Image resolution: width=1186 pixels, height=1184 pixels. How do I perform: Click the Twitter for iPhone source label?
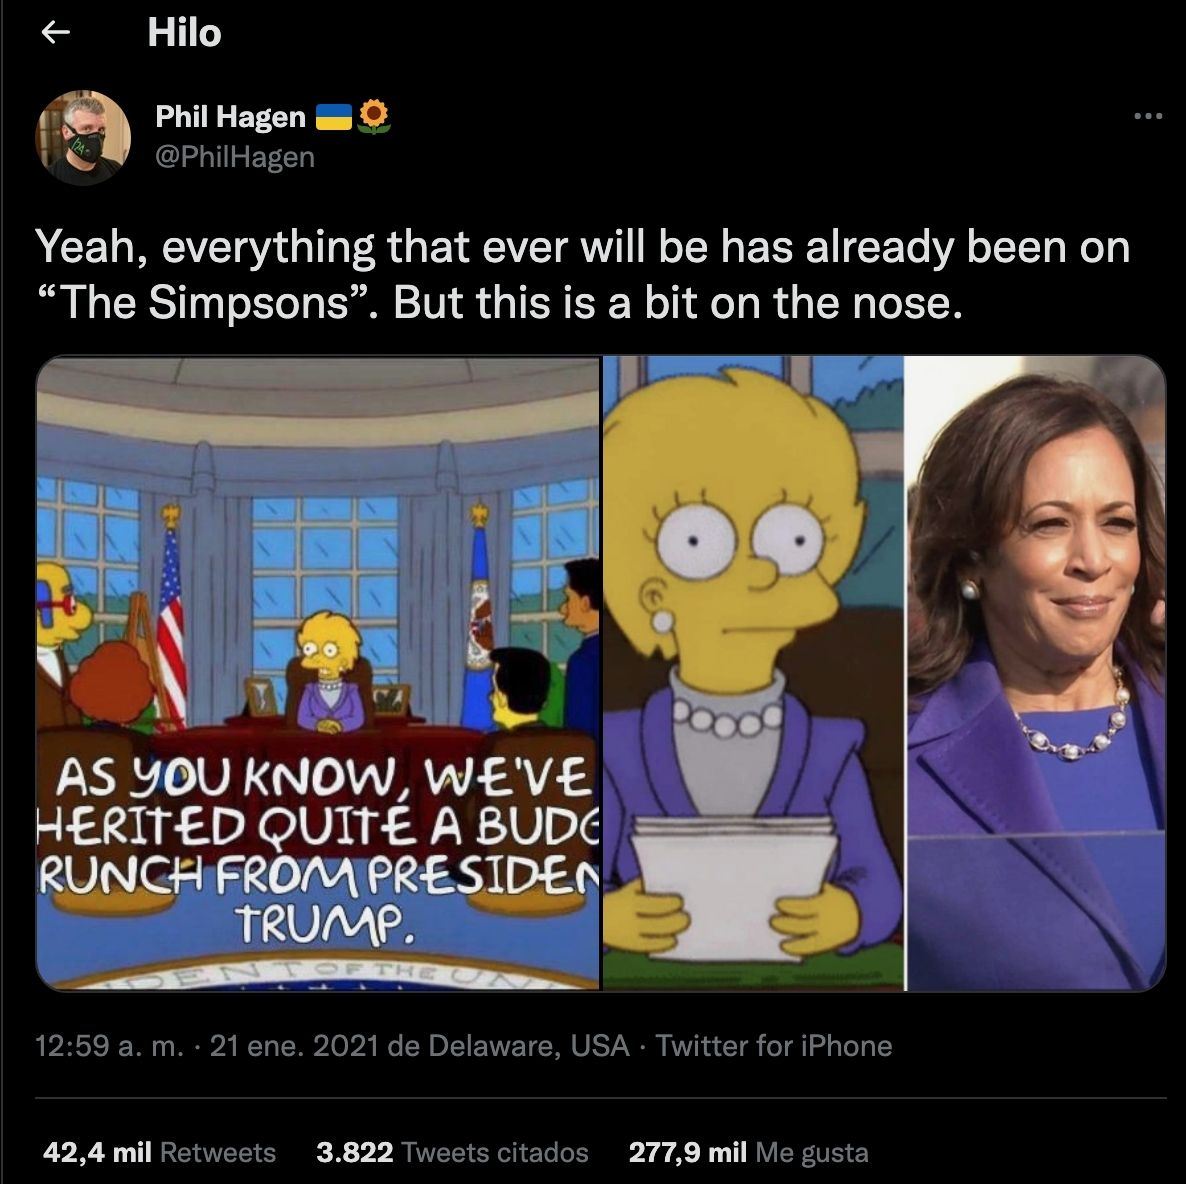[x=774, y=1046]
